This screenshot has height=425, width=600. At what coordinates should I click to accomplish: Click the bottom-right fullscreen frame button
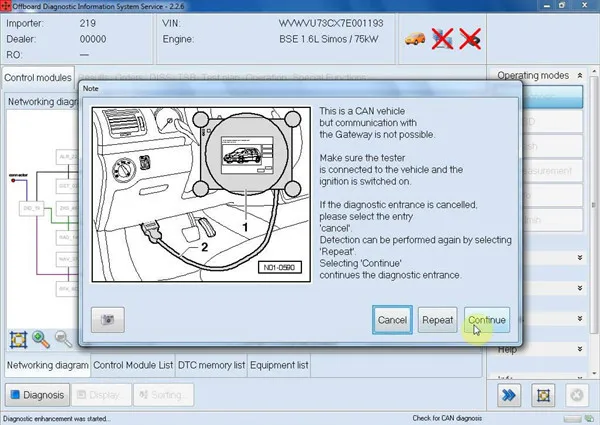pos(543,395)
